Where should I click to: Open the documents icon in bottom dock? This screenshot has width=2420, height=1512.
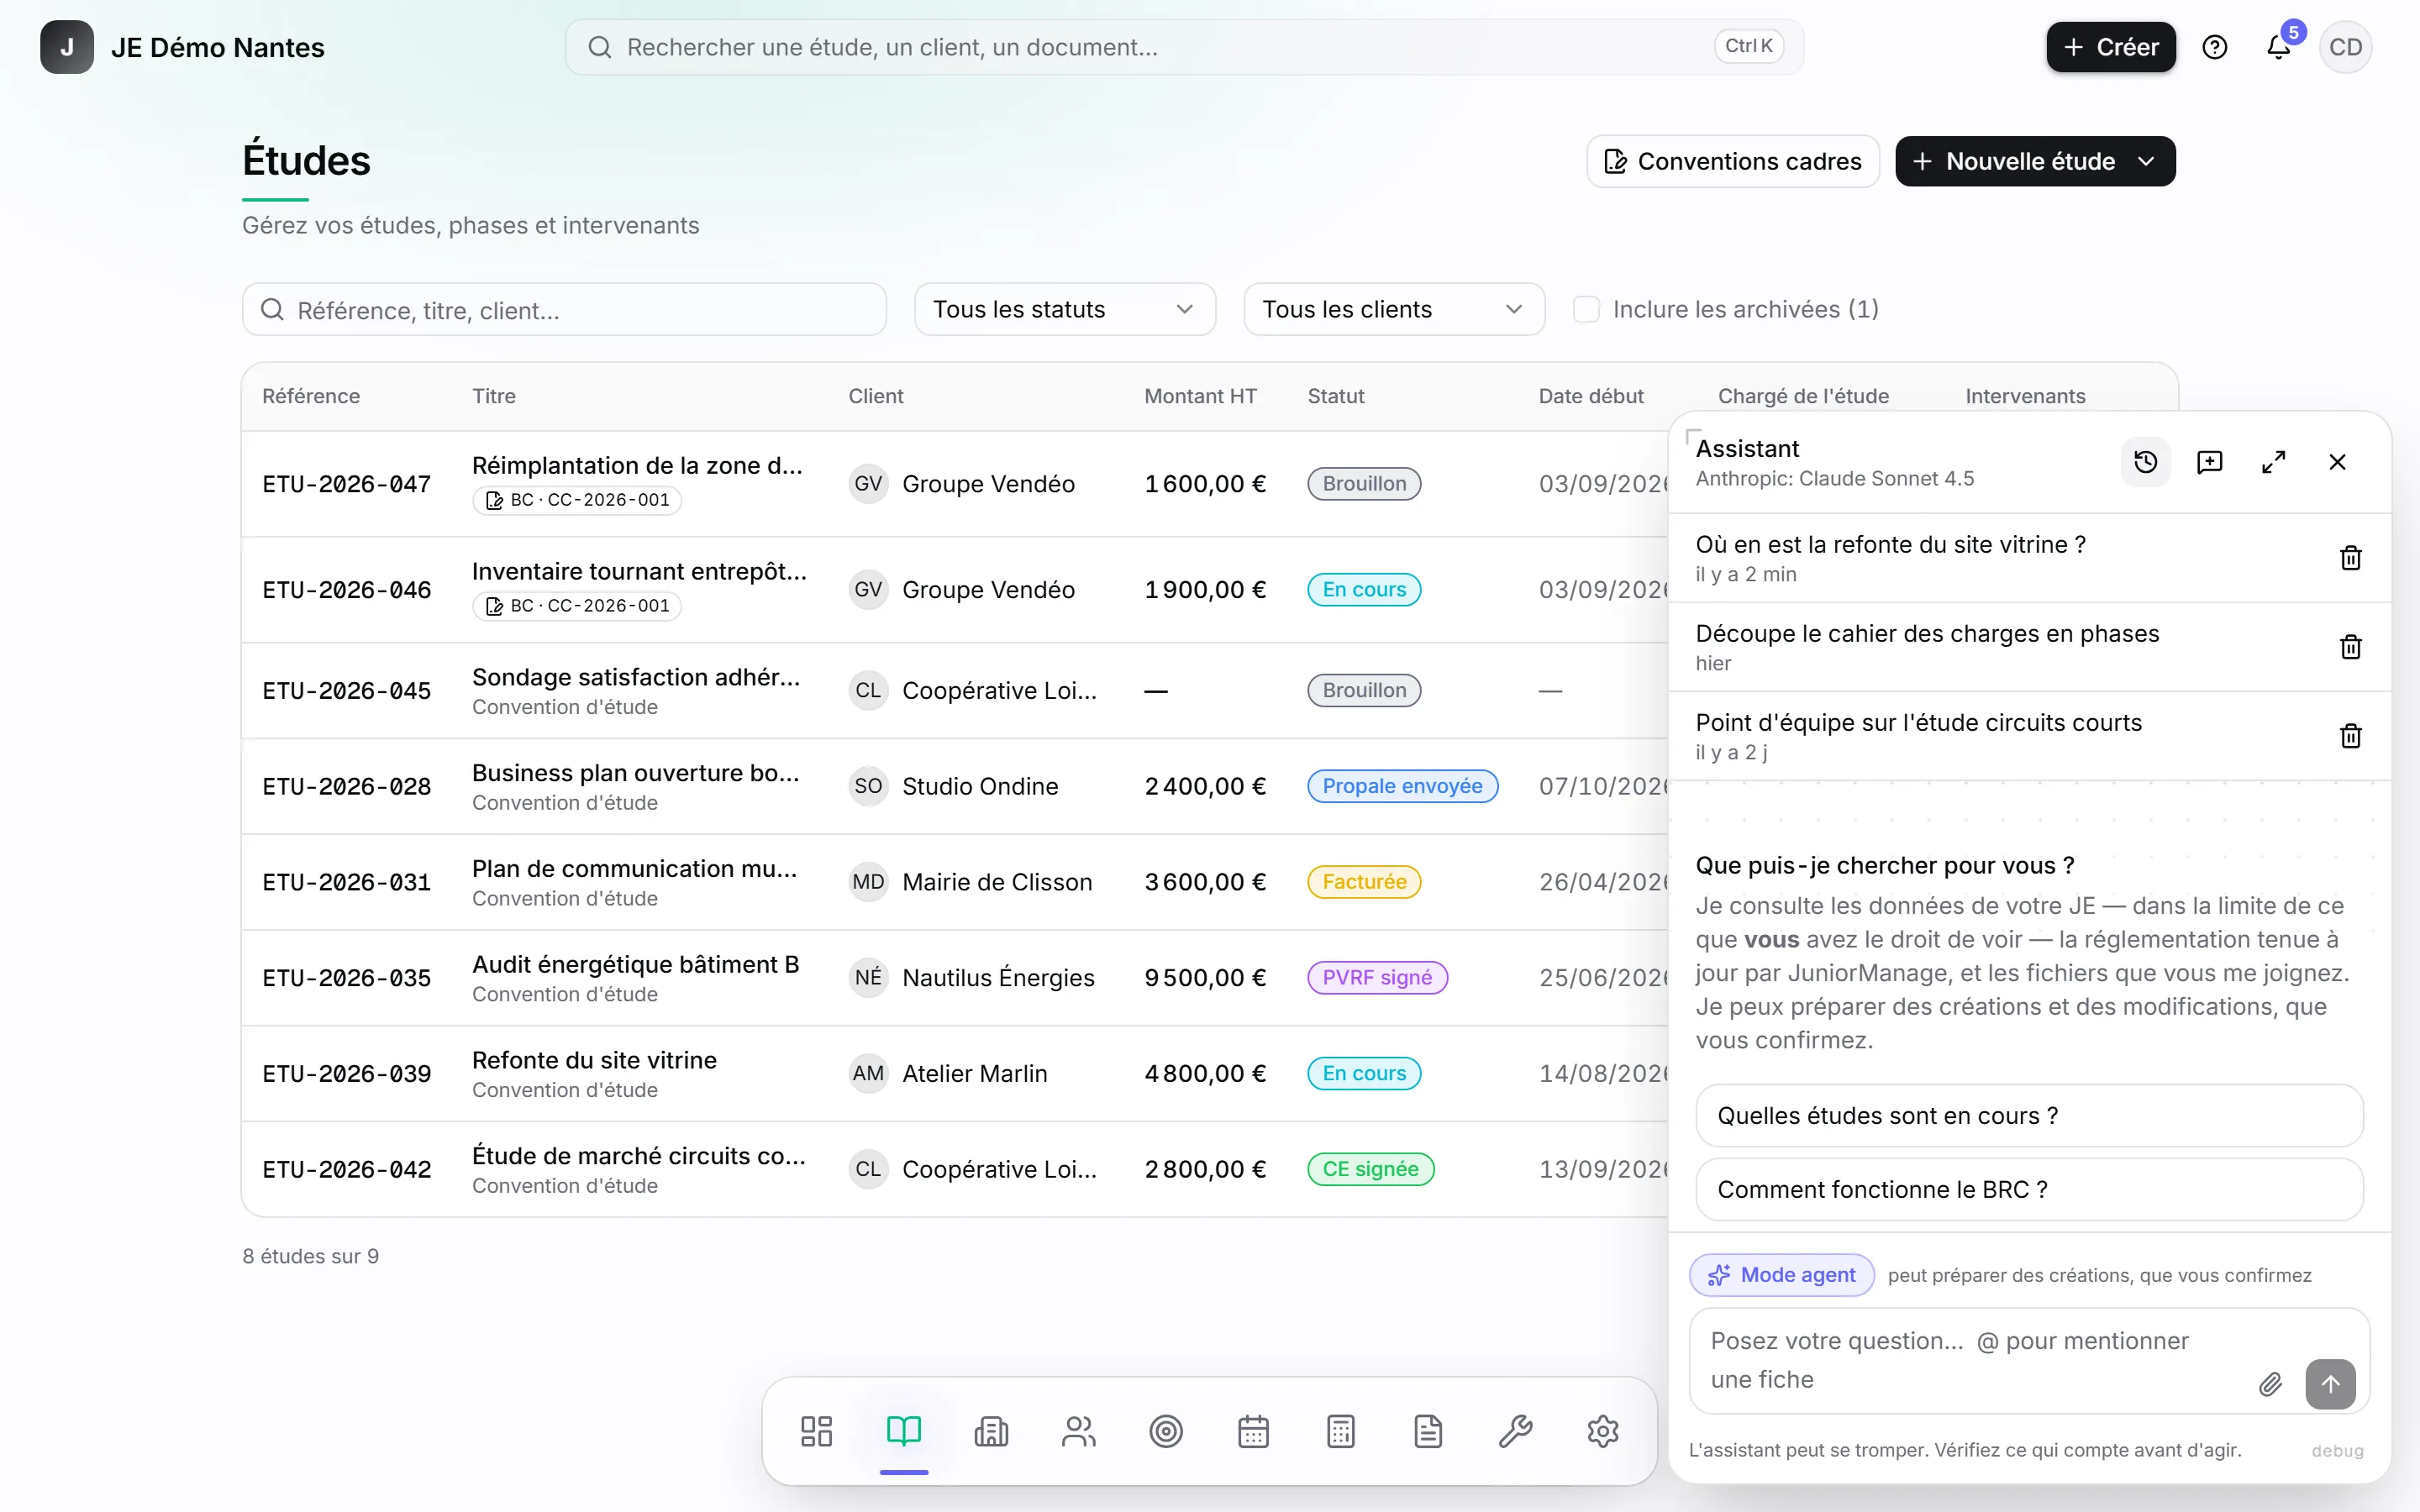[x=1428, y=1431]
